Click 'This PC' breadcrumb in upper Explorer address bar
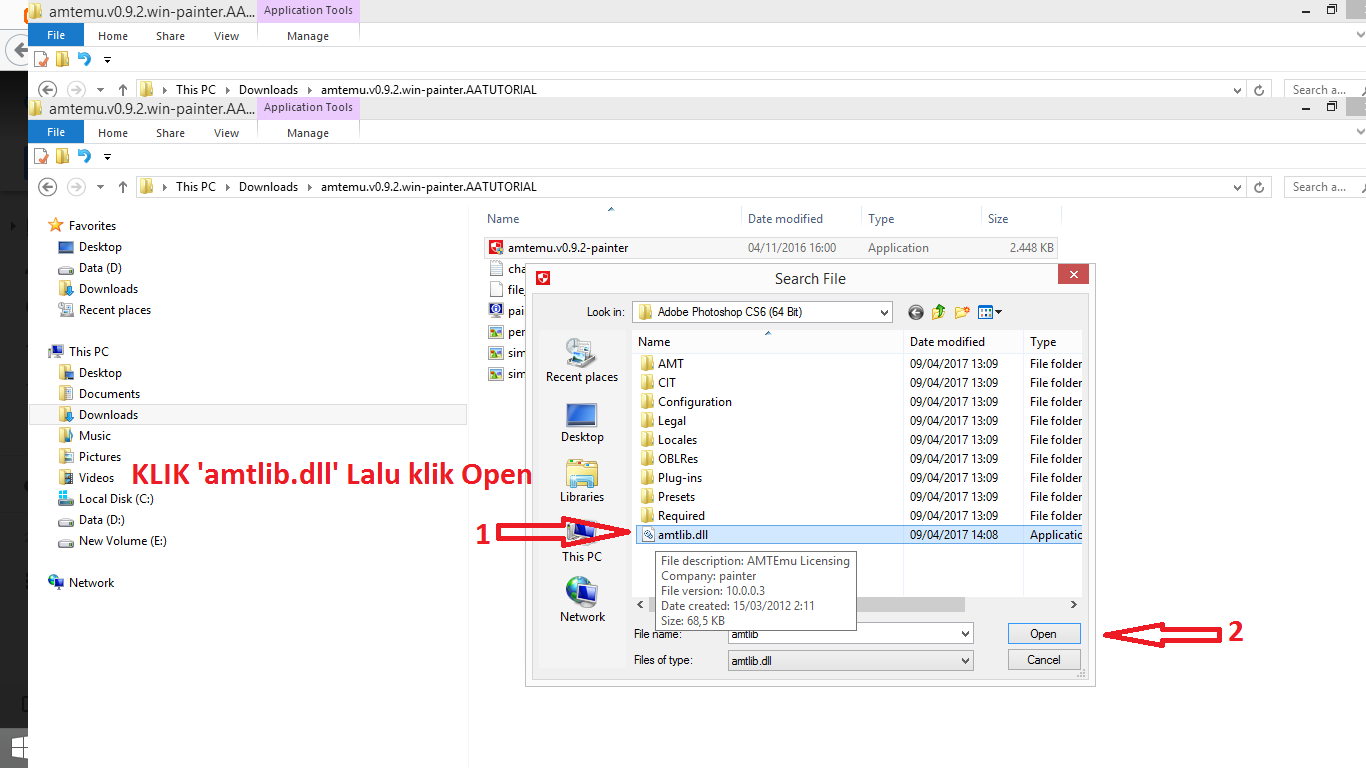This screenshot has width=1366, height=768. [196, 90]
